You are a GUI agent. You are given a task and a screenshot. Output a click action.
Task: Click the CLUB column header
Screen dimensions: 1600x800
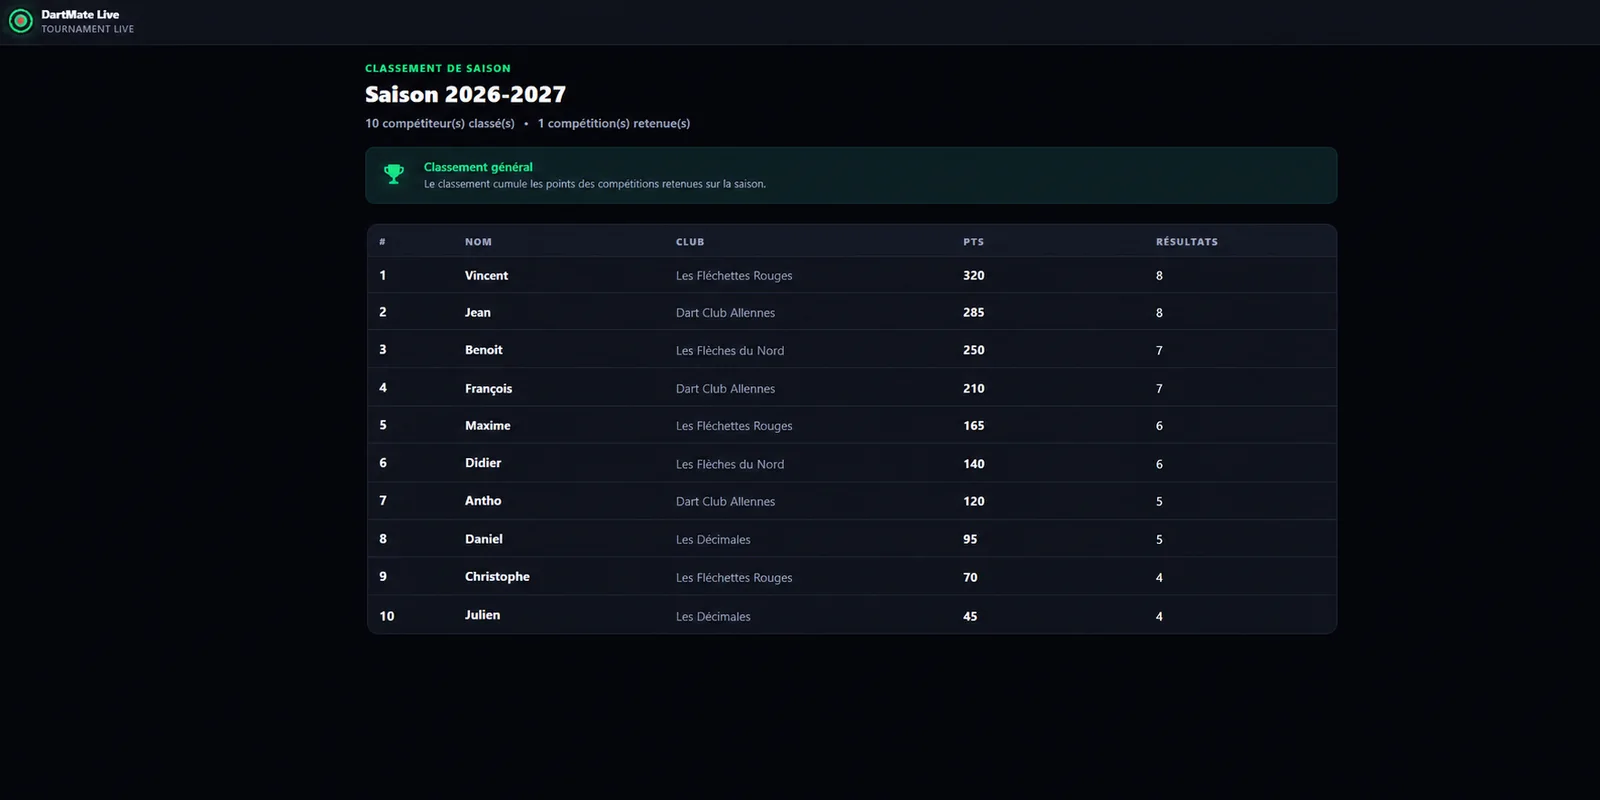tap(690, 242)
